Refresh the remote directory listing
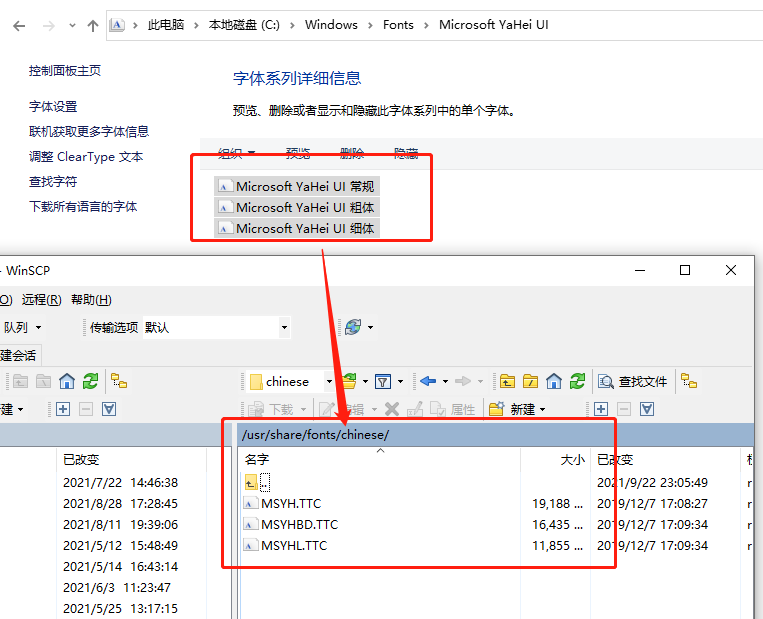Image resolution: width=763 pixels, height=619 pixels. point(577,381)
